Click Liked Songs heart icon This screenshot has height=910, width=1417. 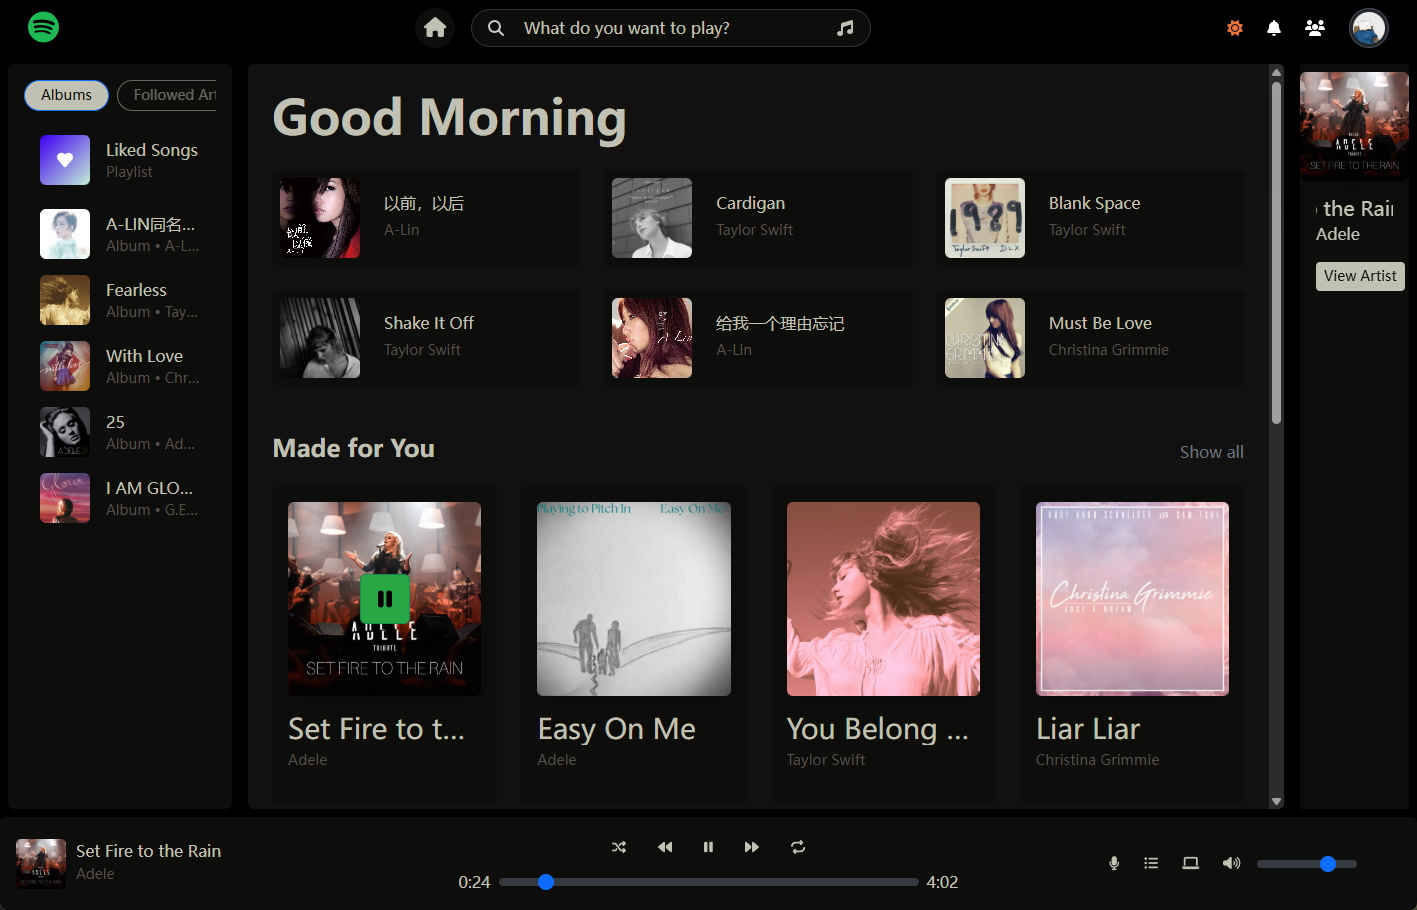coord(65,160)
